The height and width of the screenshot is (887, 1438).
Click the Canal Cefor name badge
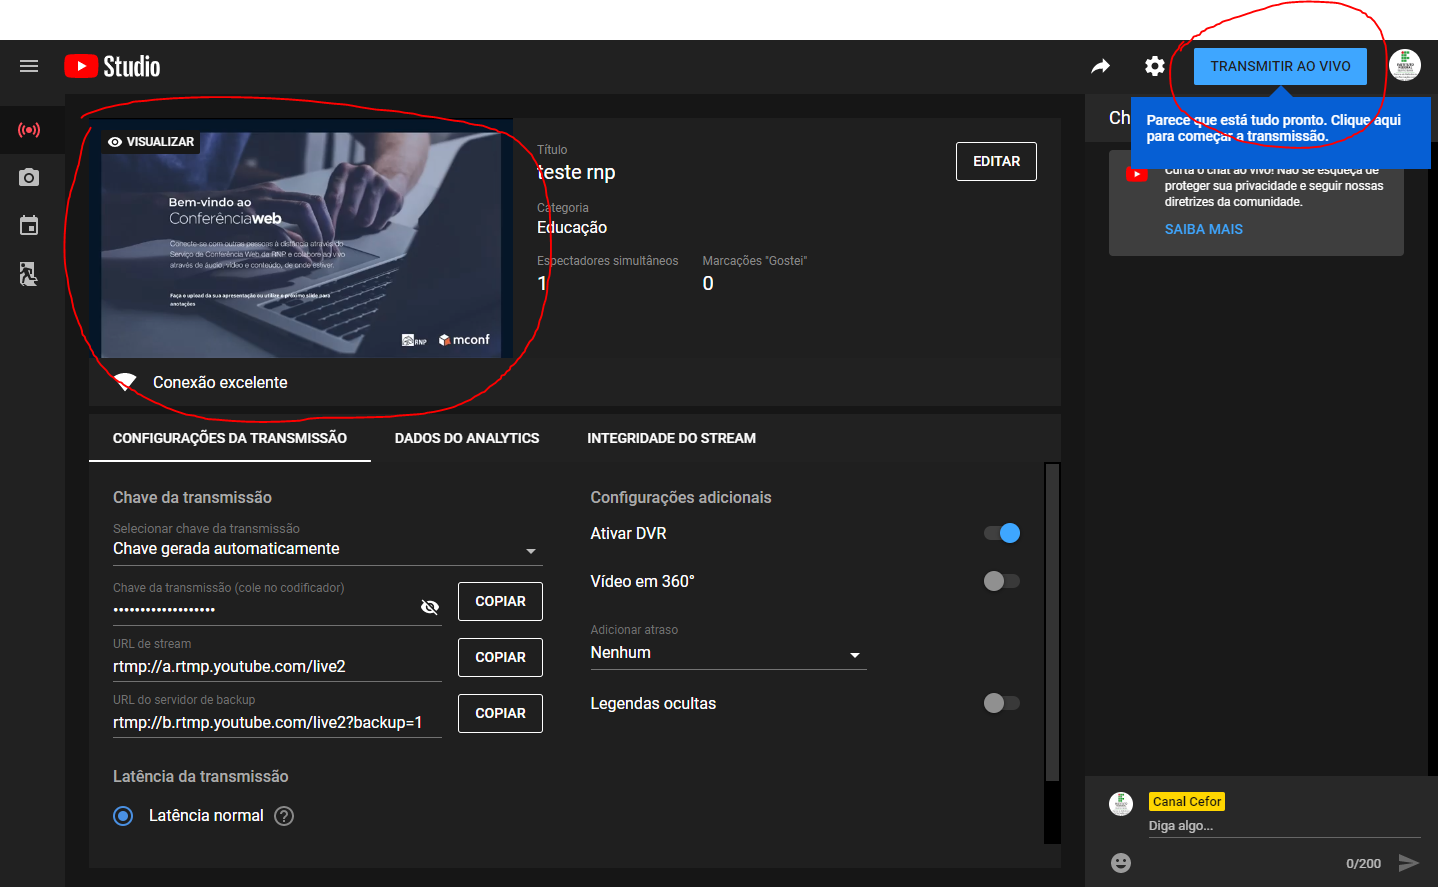coord(1187,802)
